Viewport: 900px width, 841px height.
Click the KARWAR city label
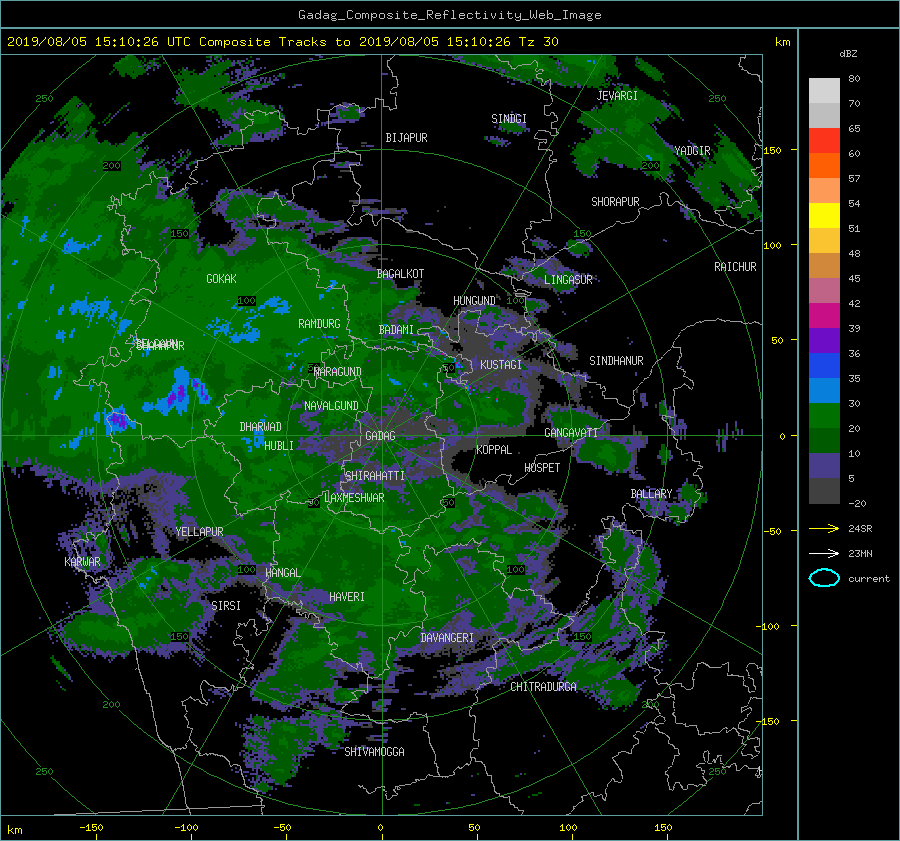83,562
